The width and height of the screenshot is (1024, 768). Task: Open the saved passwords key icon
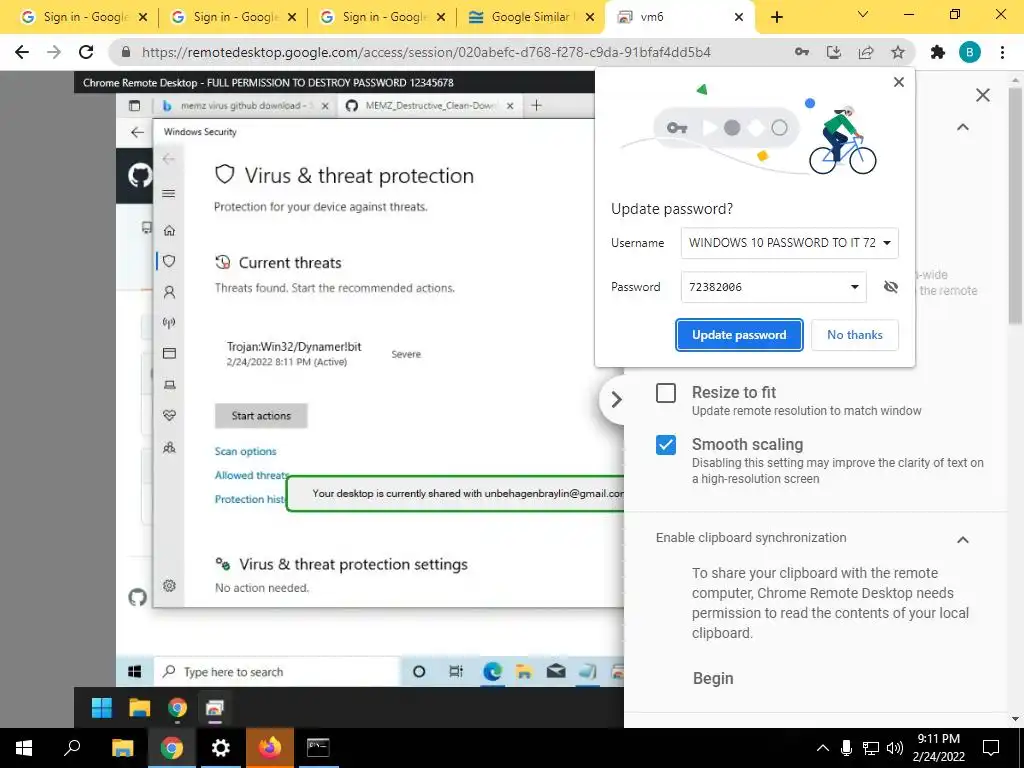(x=802, y=52)
